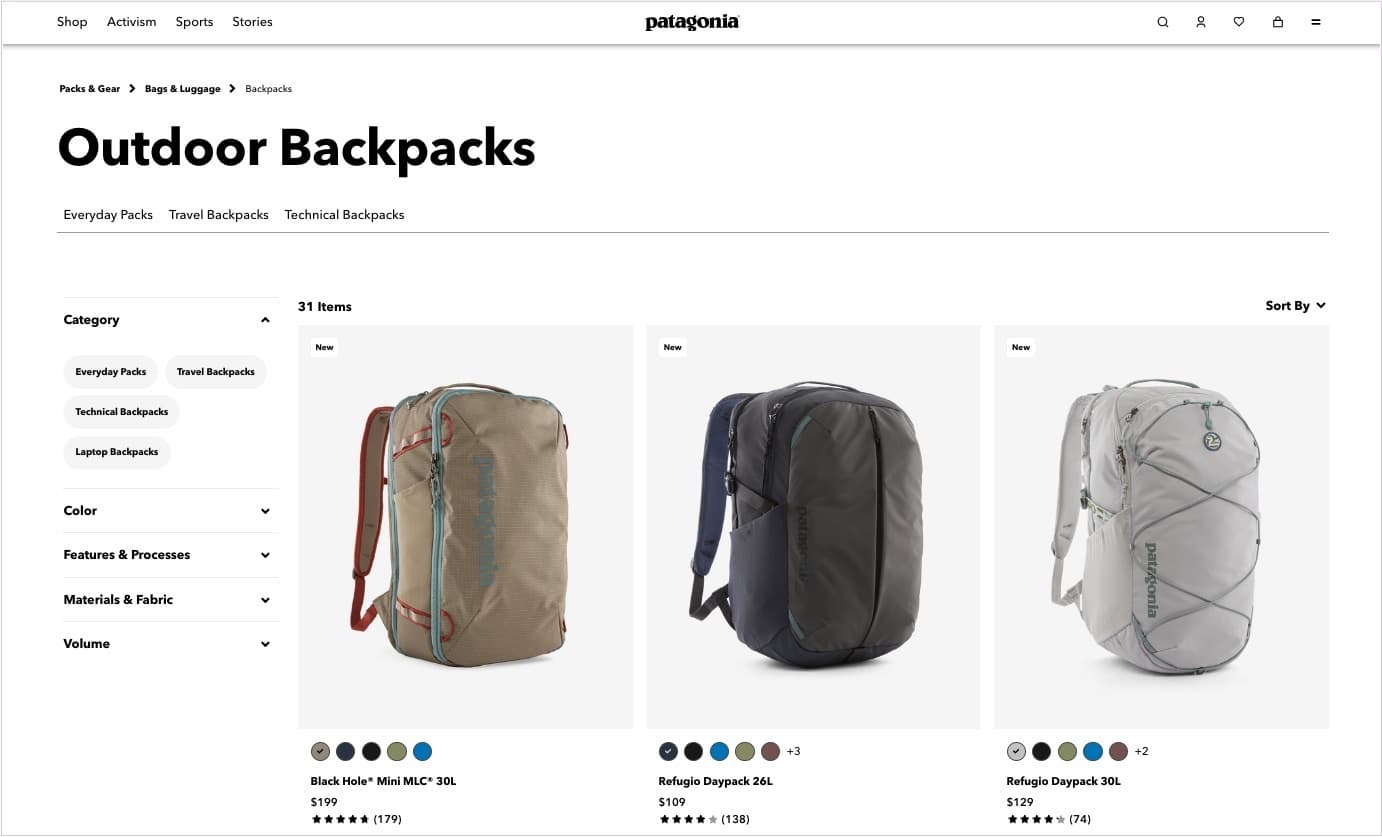Open the Sort By dropdown

coord(1295,306)
